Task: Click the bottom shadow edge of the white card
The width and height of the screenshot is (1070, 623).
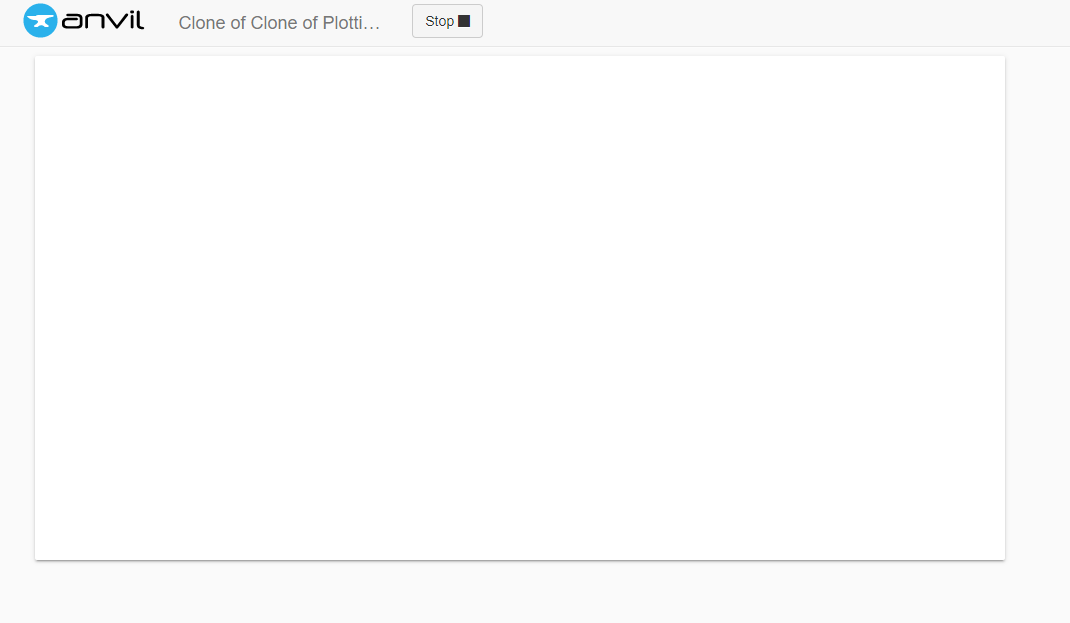Action: [520, 560]
